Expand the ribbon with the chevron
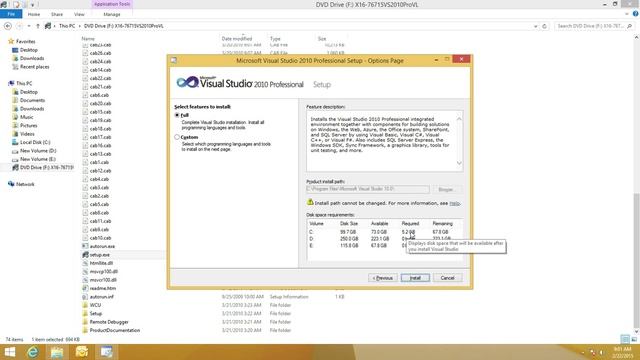The image size is (640, 360). [627, 14]
